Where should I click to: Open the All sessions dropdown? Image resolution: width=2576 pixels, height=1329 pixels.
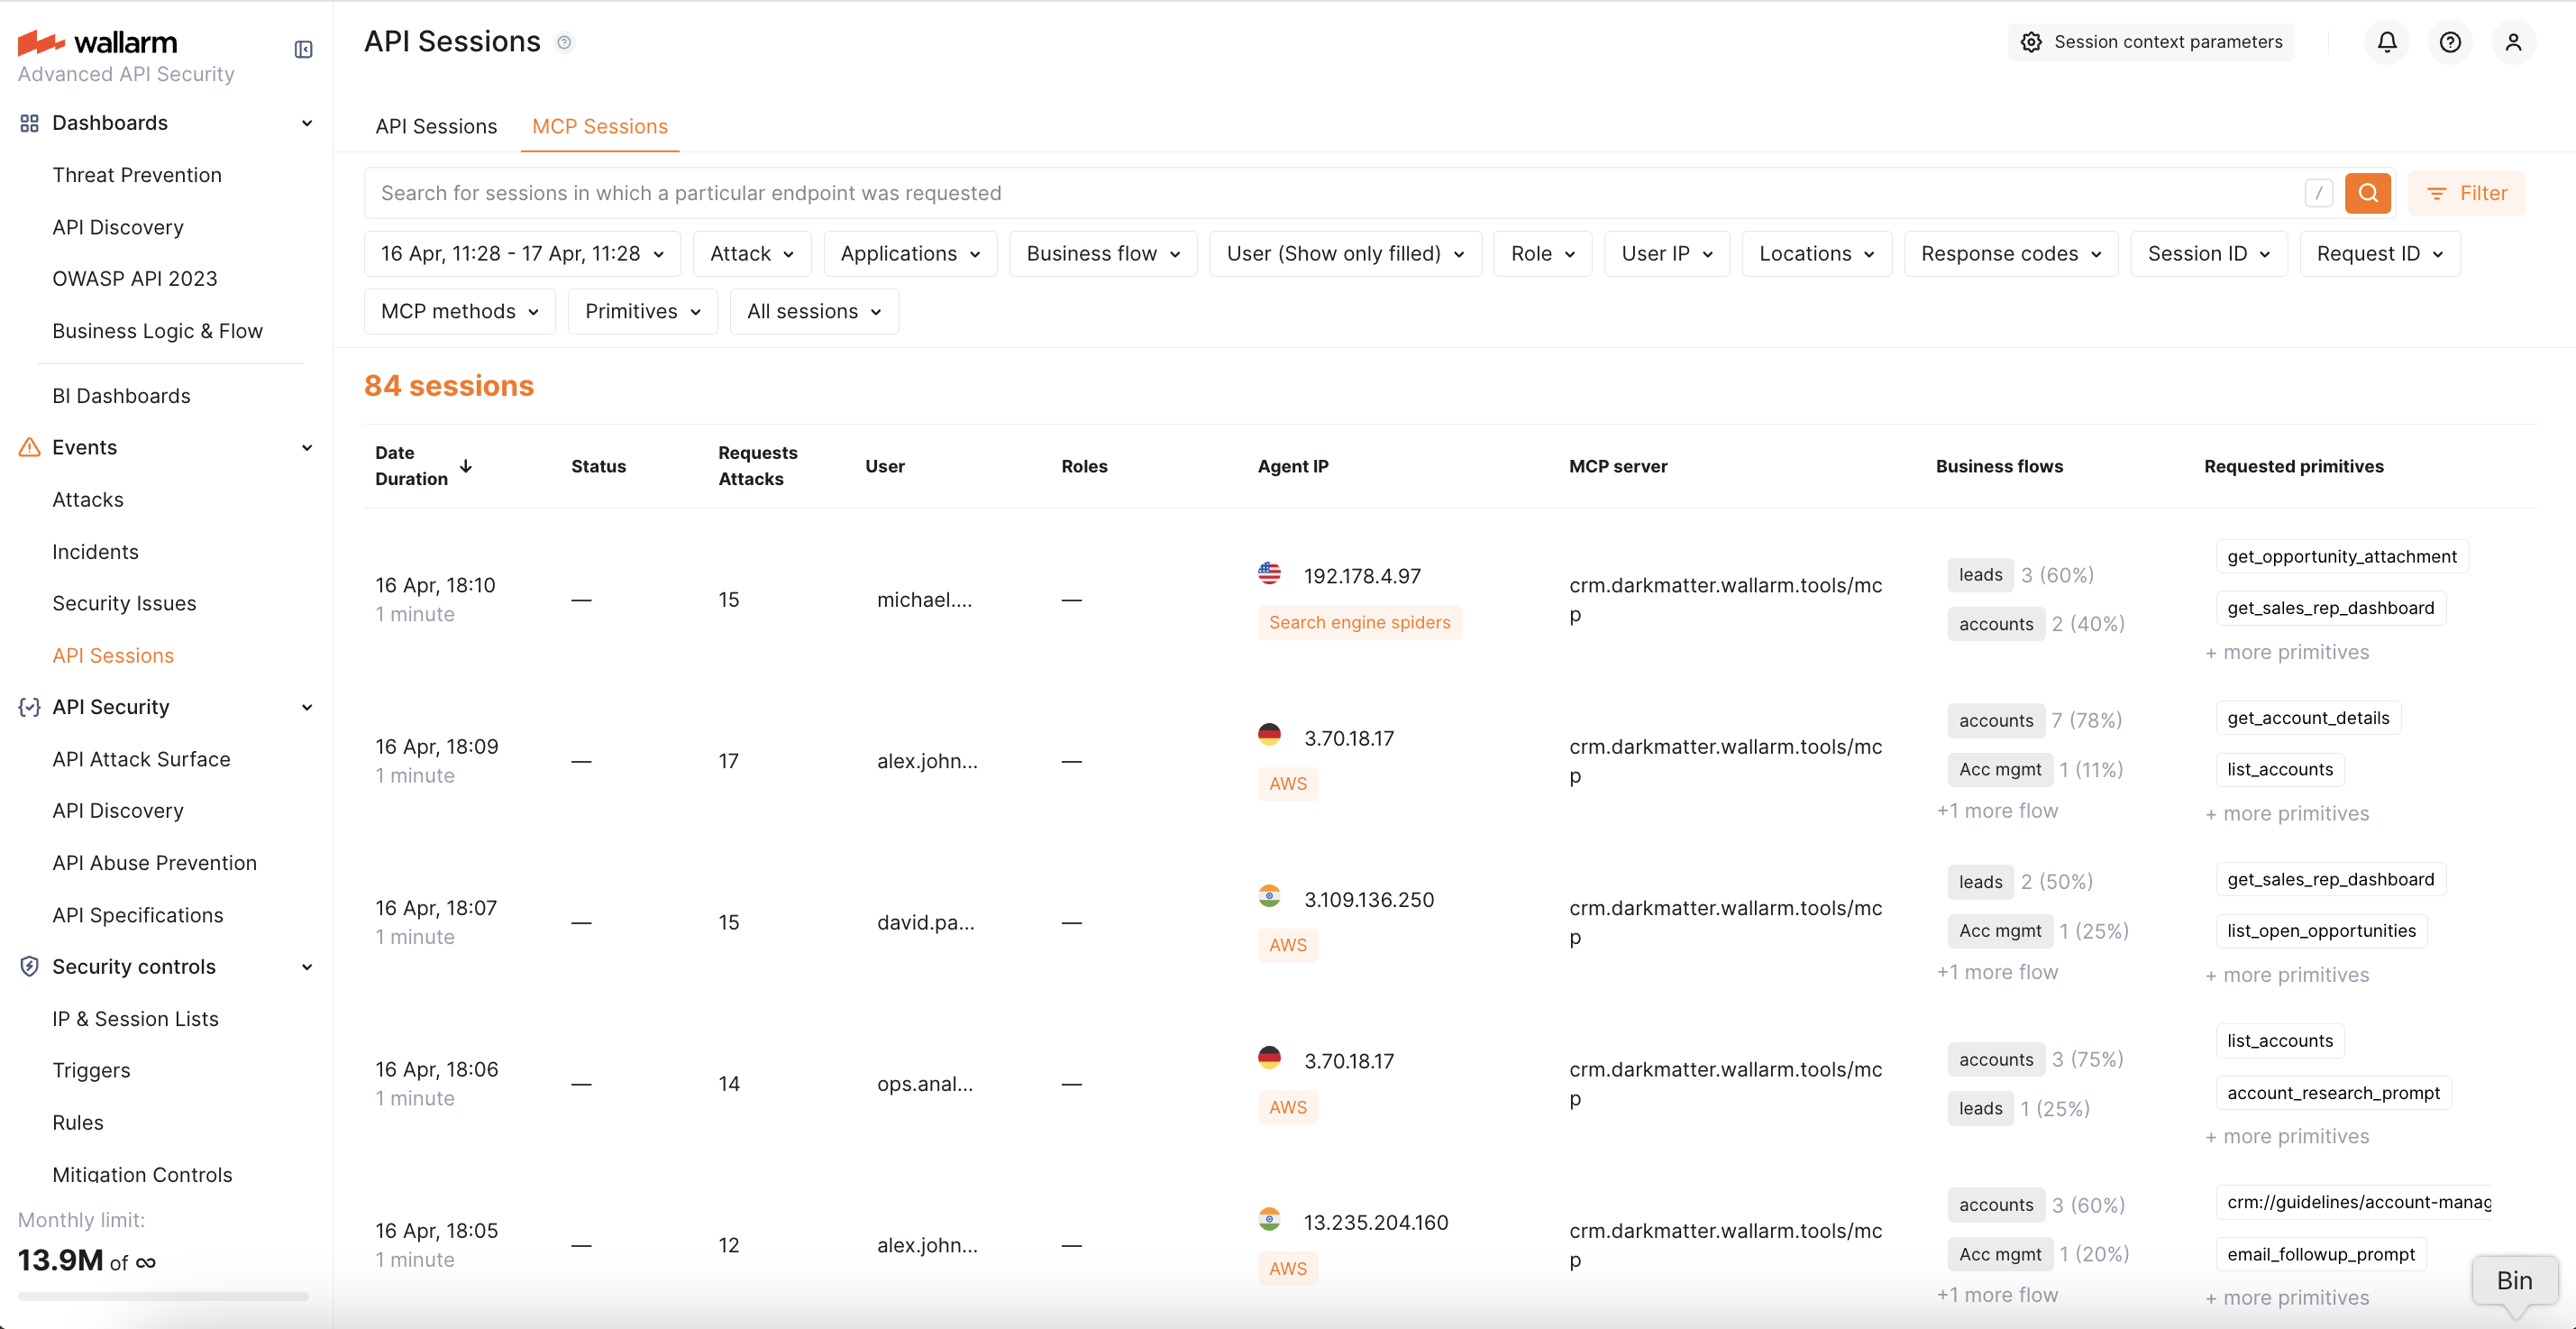click(813, 311)
